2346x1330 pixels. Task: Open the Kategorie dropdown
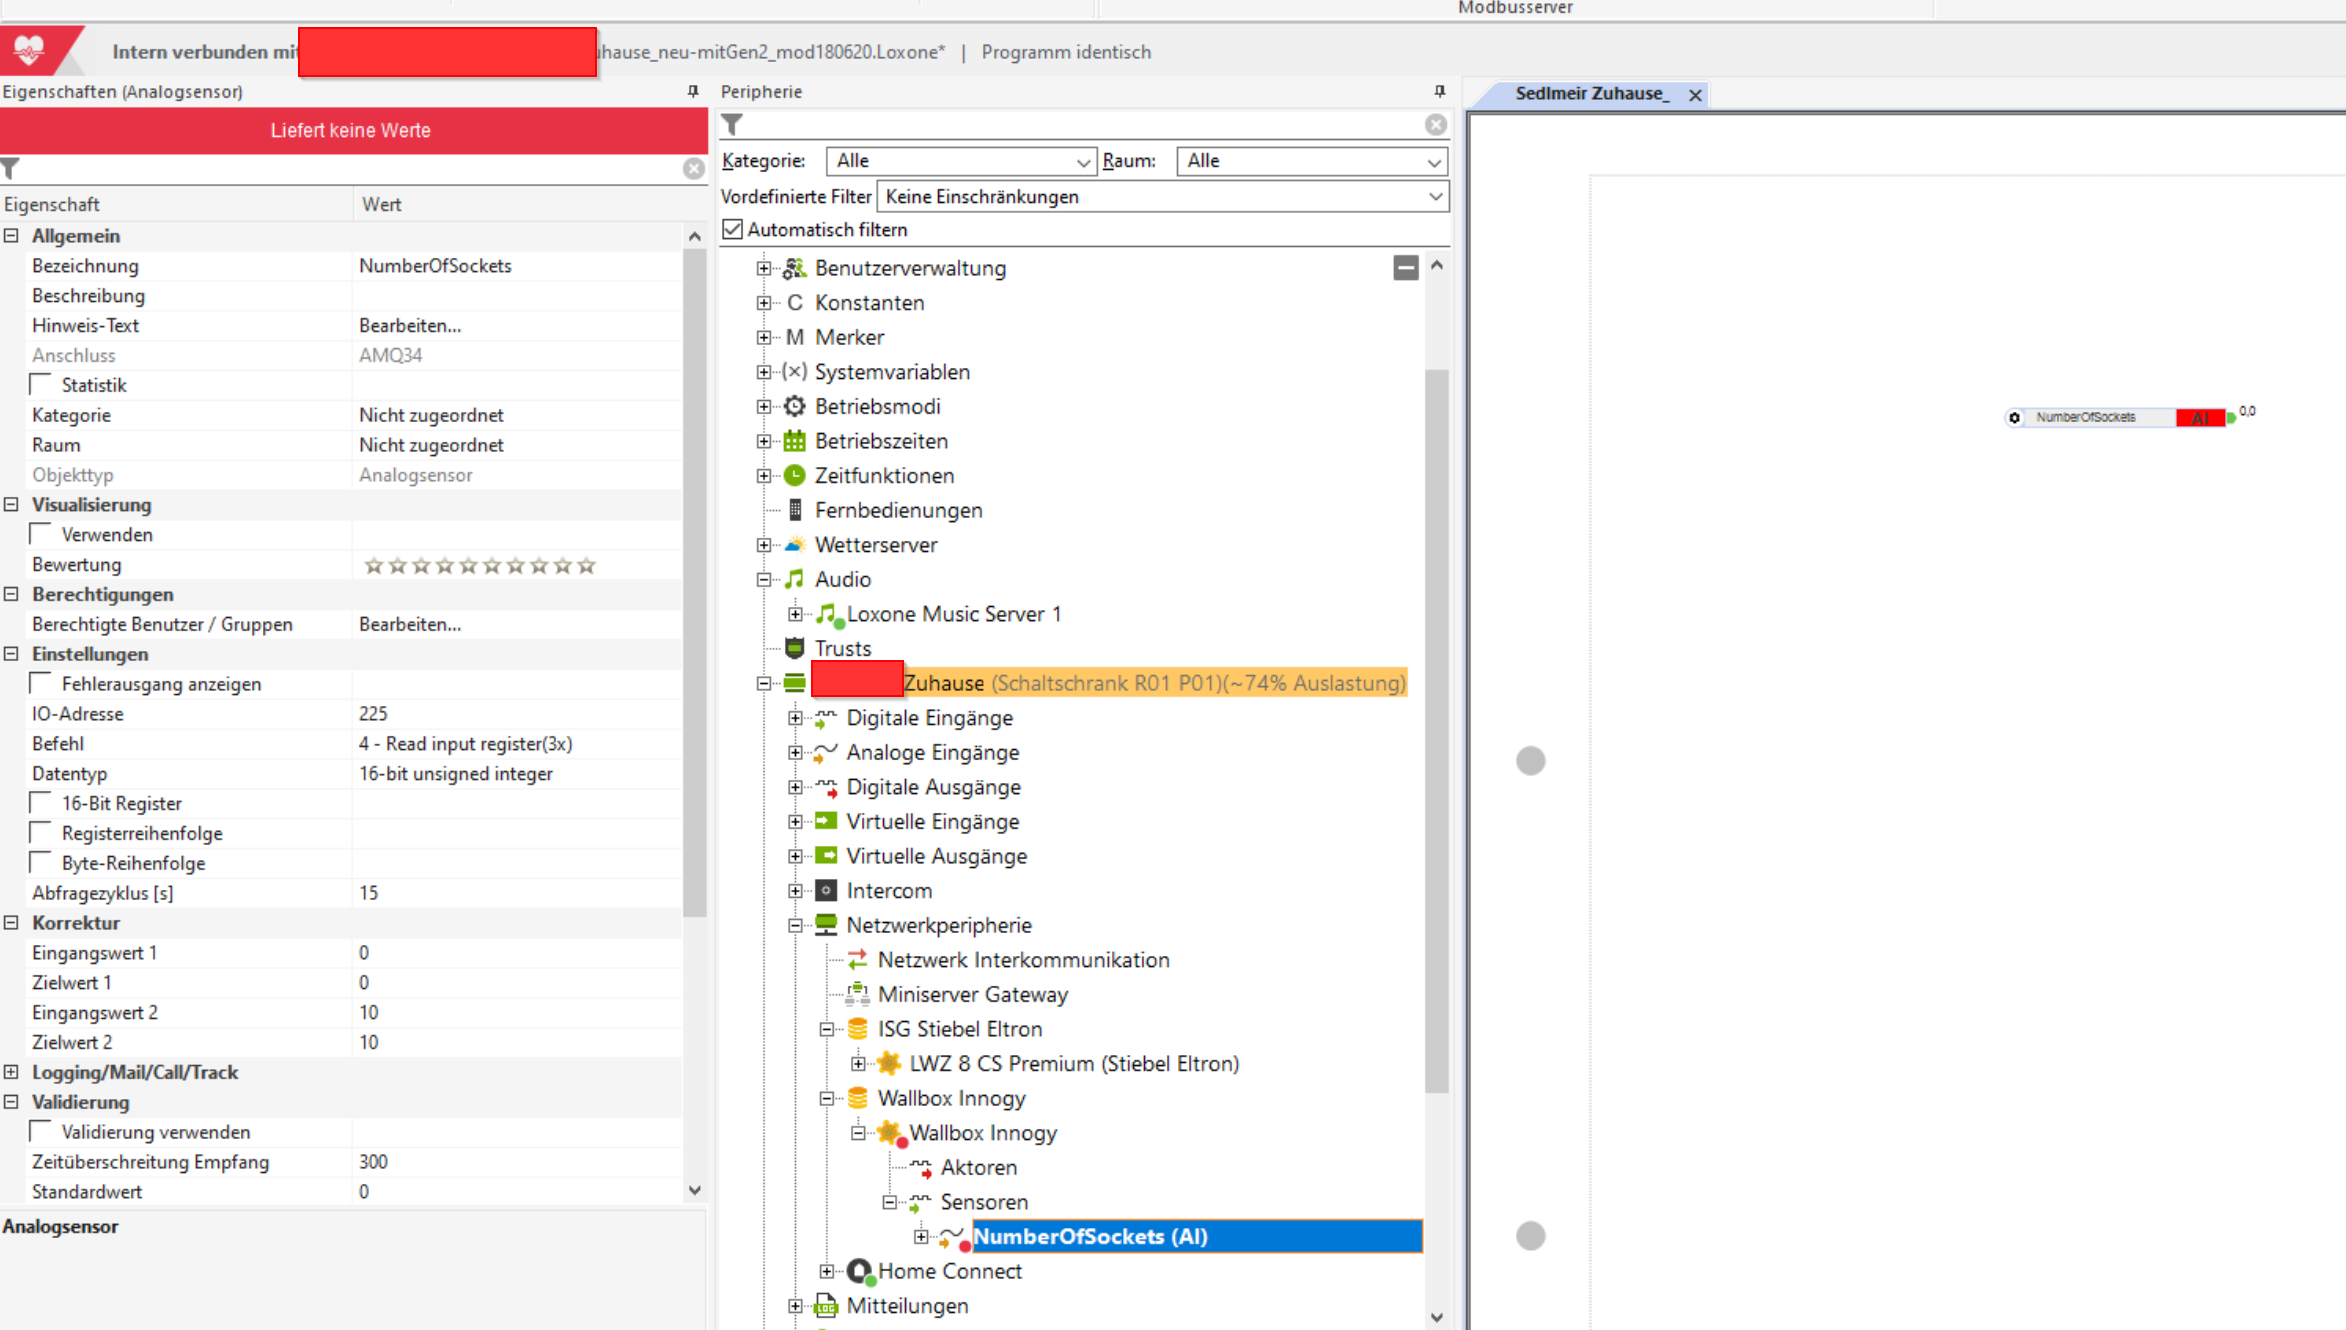click(x=1082, y=162)
